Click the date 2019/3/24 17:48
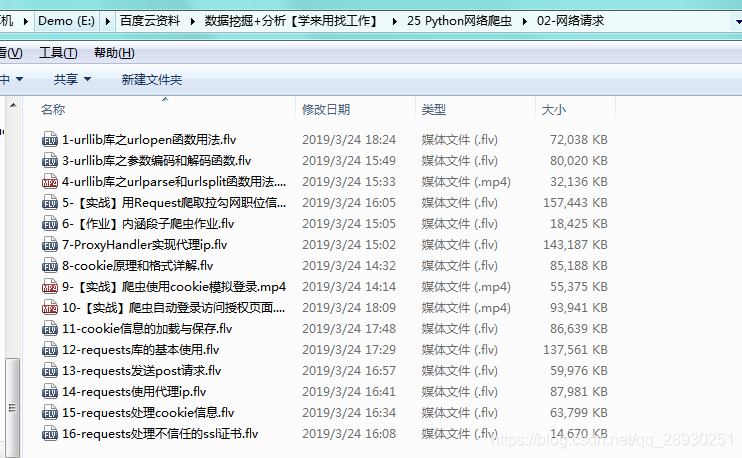 [349, 328]
